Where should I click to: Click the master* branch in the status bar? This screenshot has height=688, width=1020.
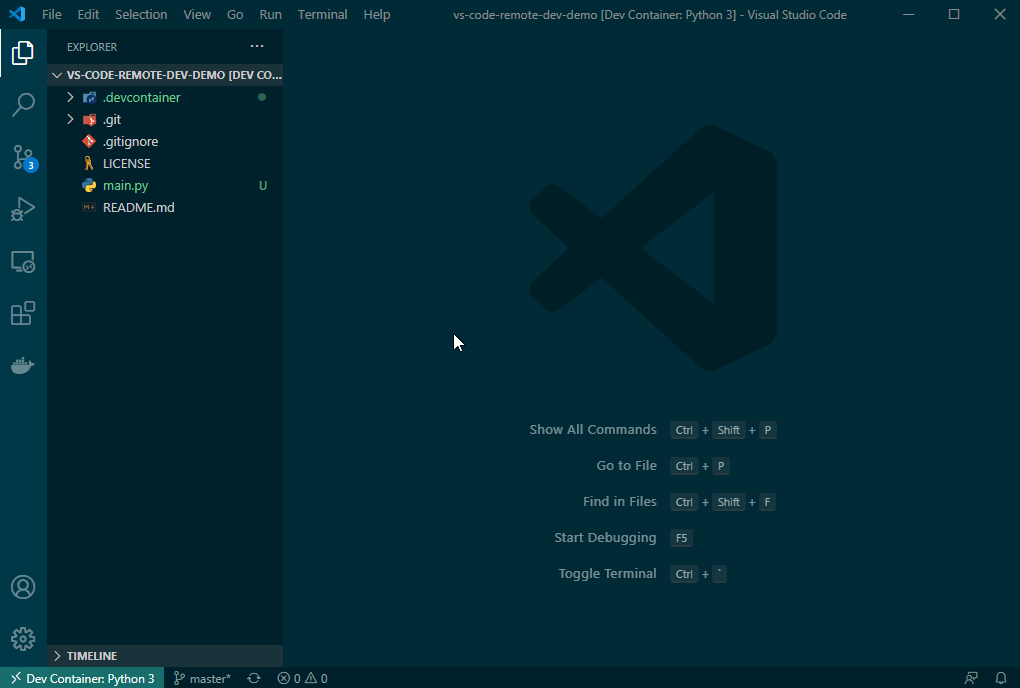click(202, 678)
